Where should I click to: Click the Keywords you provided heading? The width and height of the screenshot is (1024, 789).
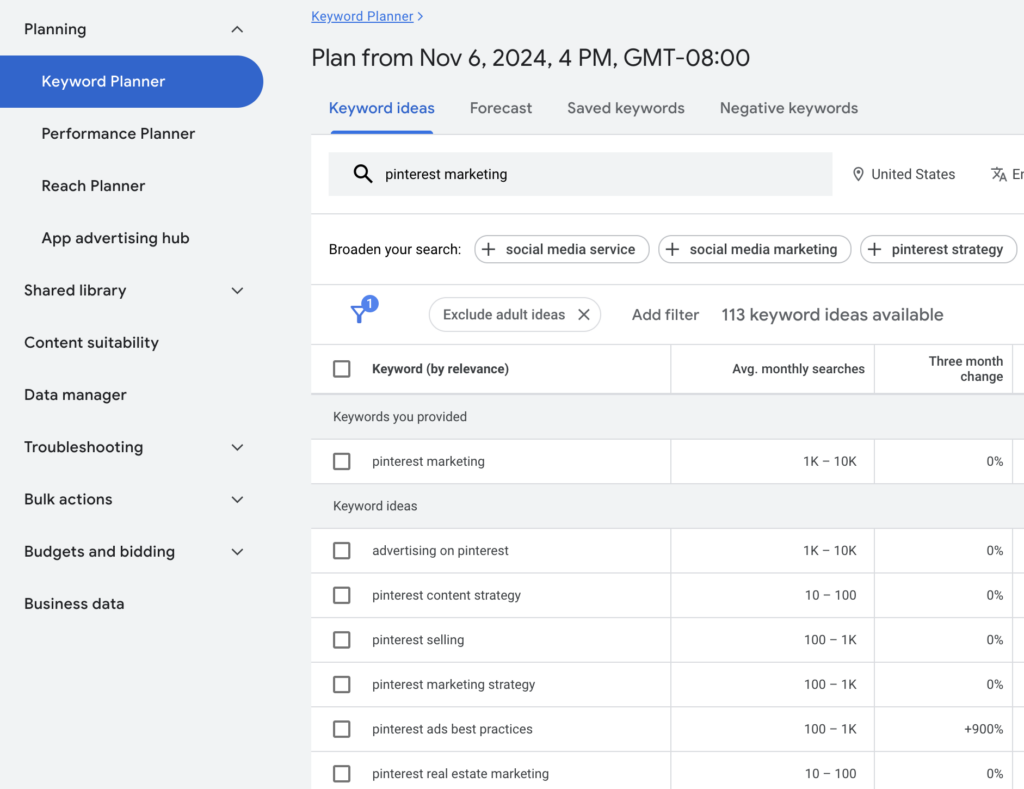[400, 417]
